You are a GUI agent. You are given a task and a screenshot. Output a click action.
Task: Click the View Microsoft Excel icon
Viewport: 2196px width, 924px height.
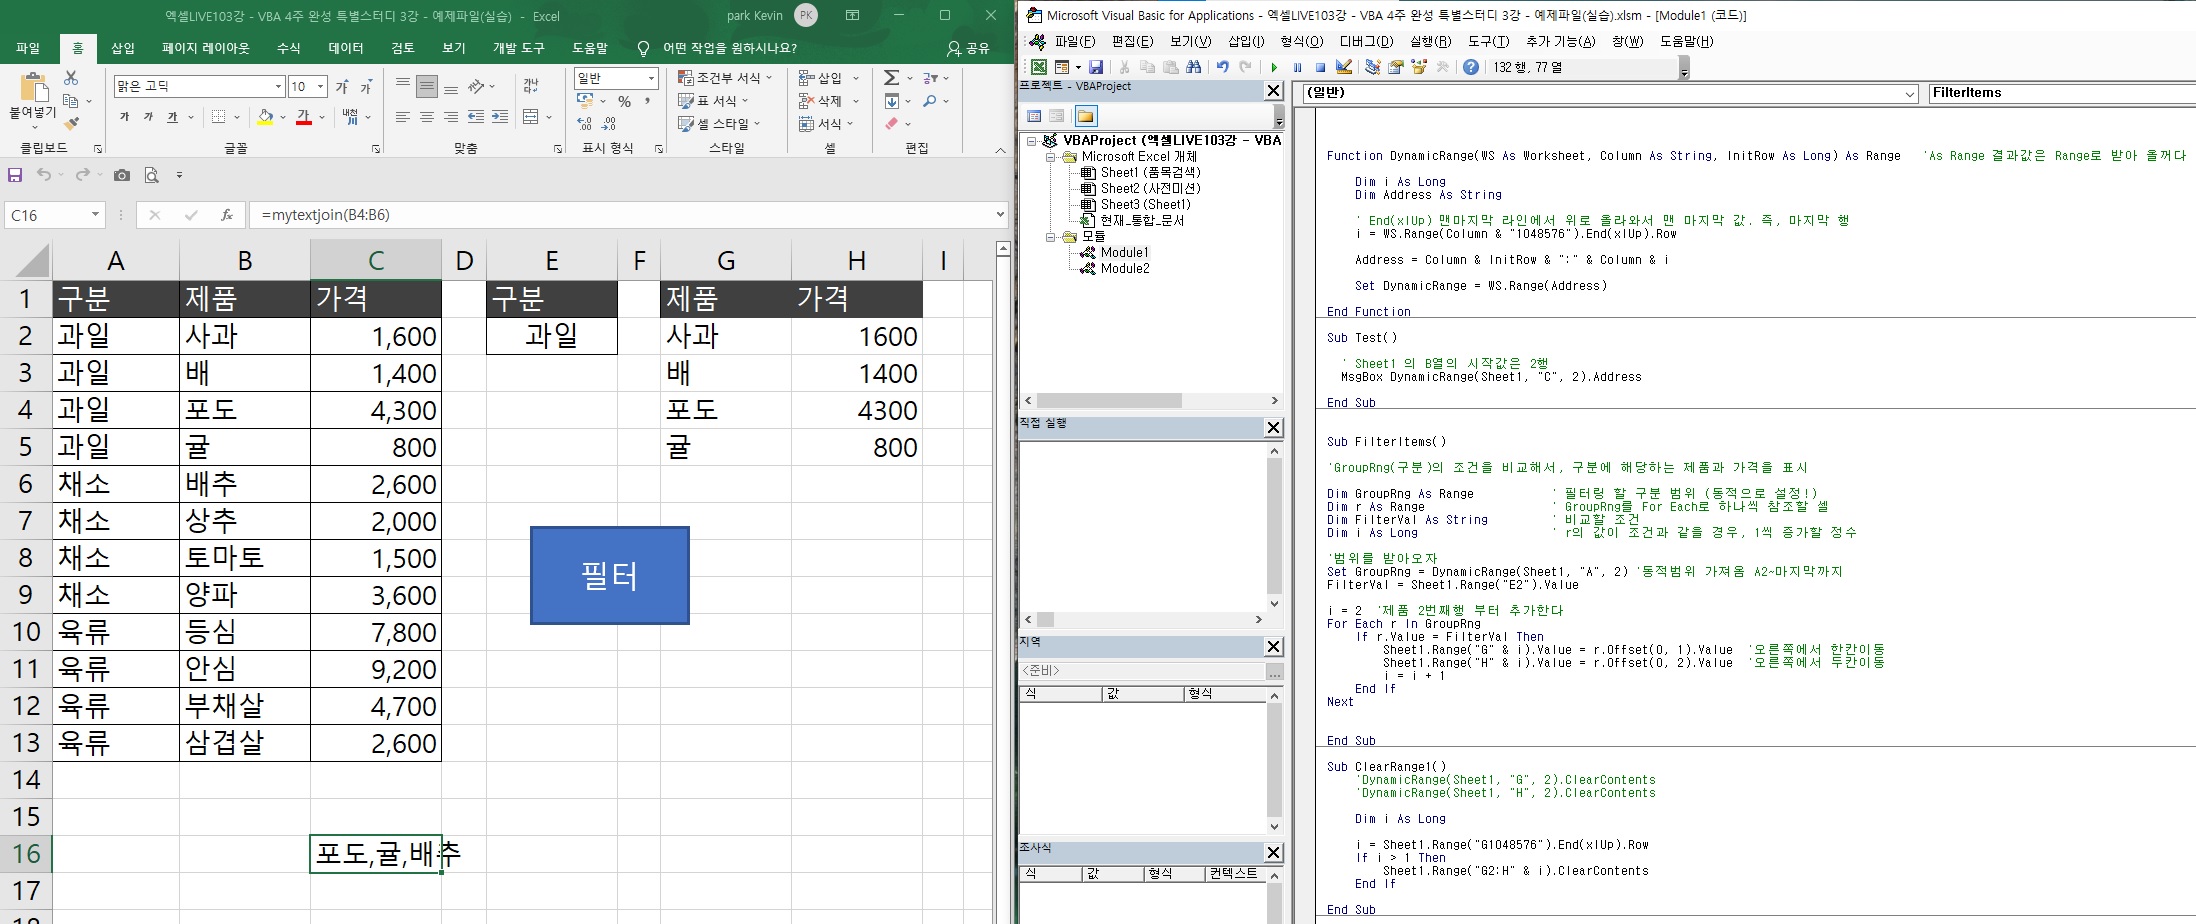1039,67
